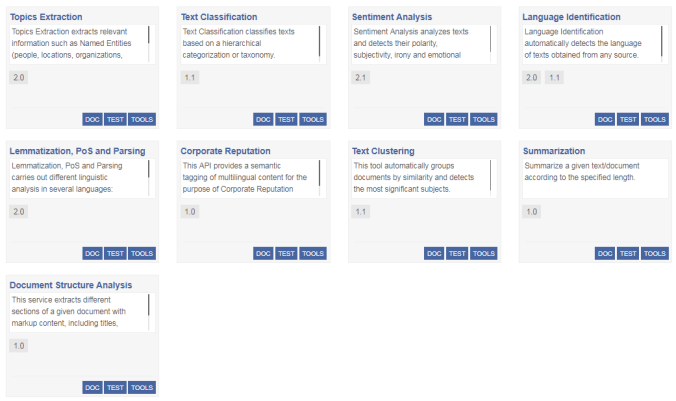This screenshot has width=676, height=401.
Task: Open DOC for Topics Extraction
Action: (x=92, y=119)
